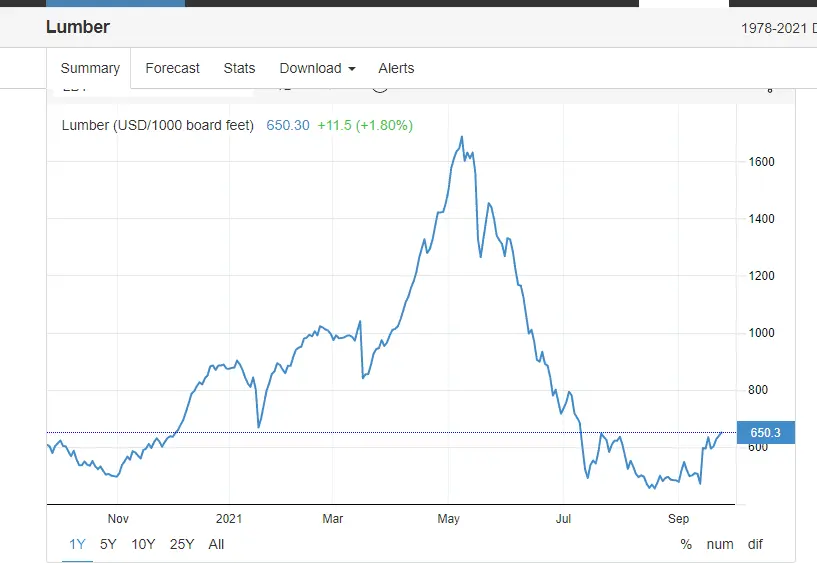Image resolution: width=817 pixels, height=563 pixels.
Task: Select the 1Y time range
Action: pos(77,544)
